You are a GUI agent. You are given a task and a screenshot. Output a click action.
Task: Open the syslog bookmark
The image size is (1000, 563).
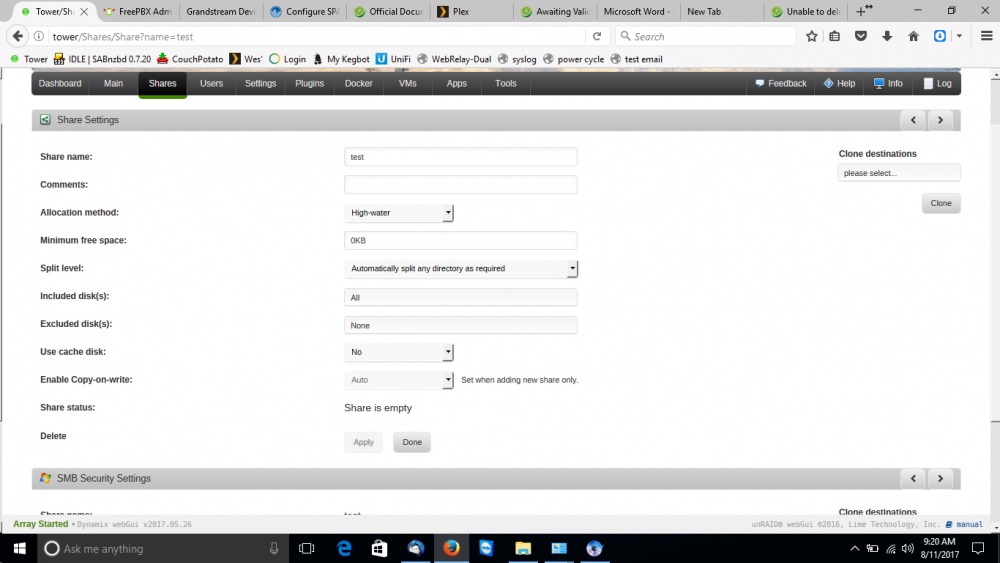[x=517, y=59]
